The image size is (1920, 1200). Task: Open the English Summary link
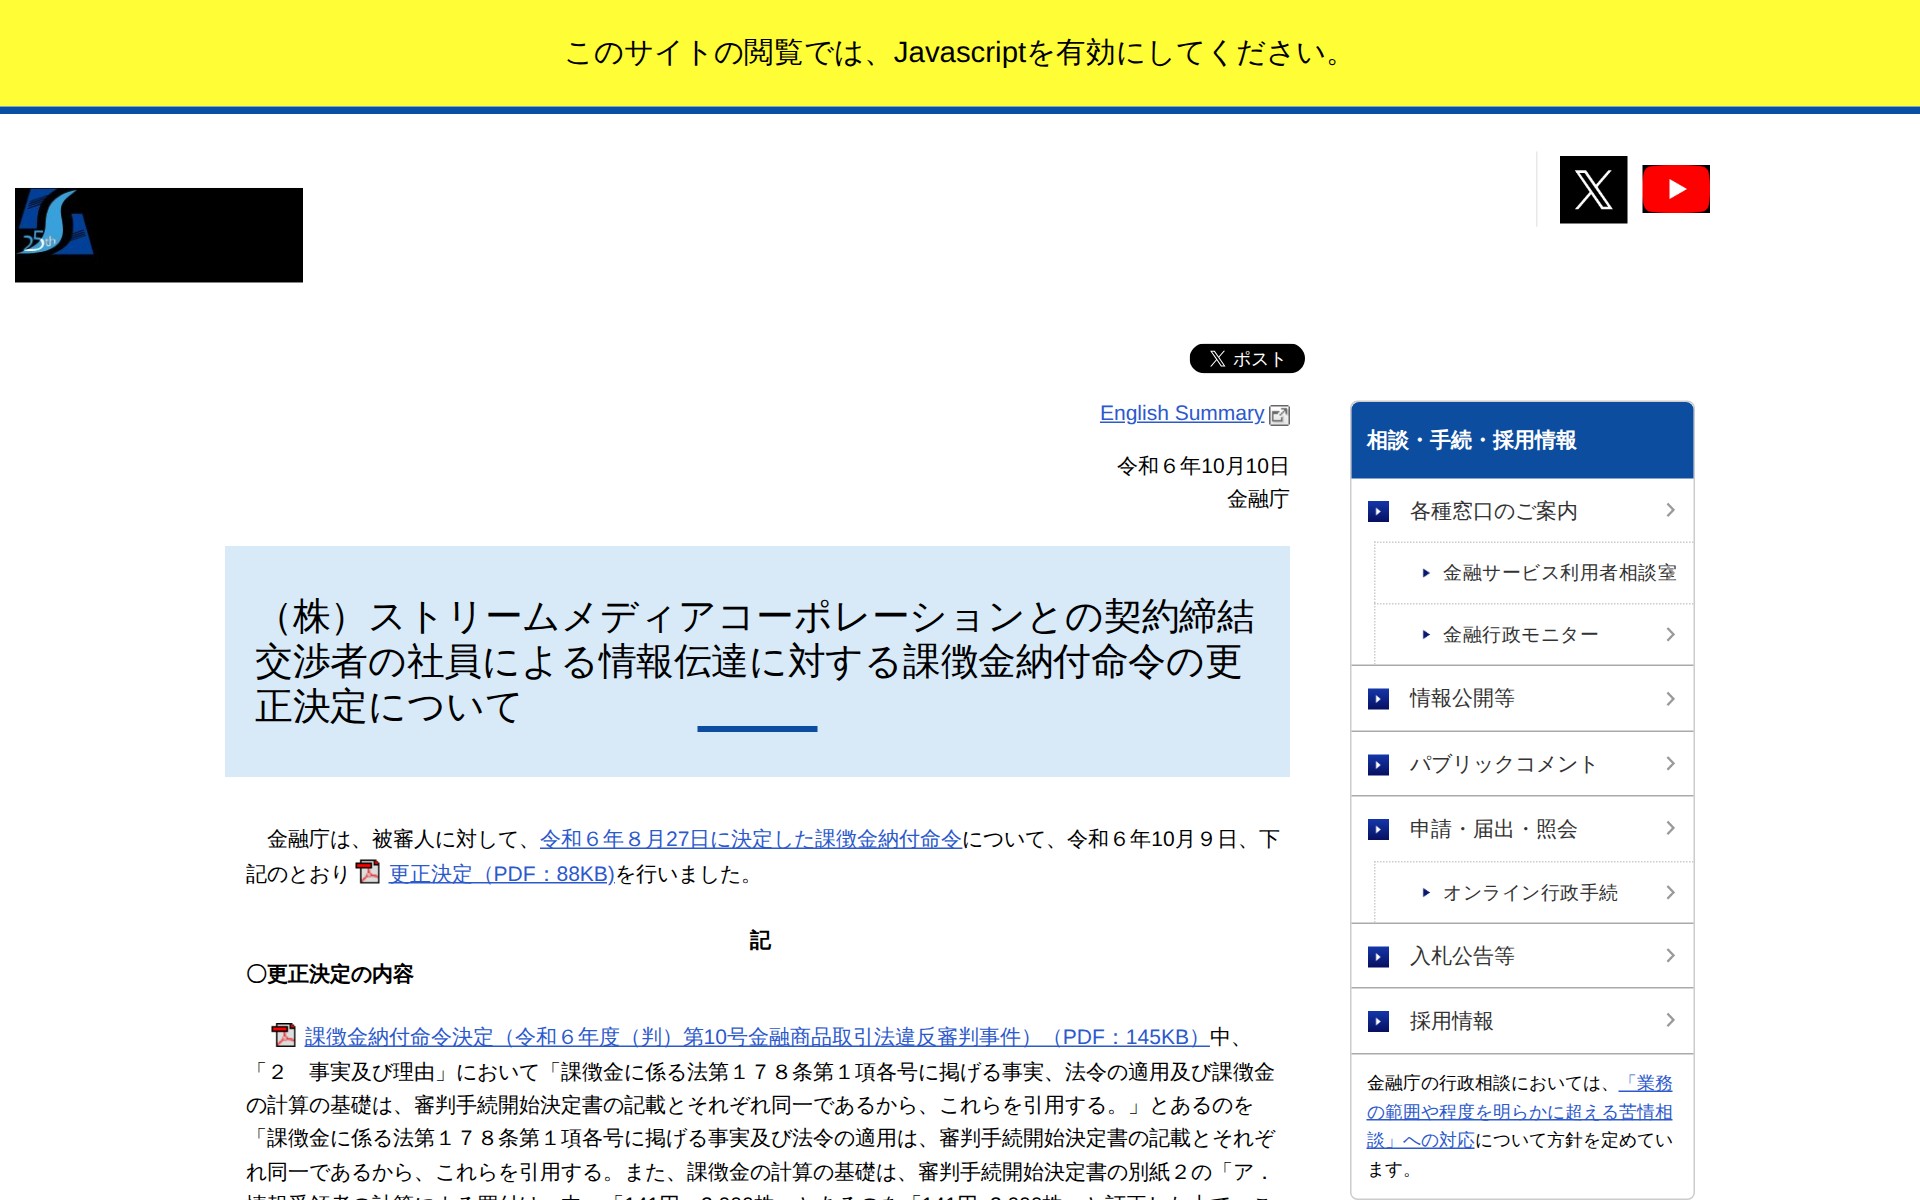pos(1181,413)
